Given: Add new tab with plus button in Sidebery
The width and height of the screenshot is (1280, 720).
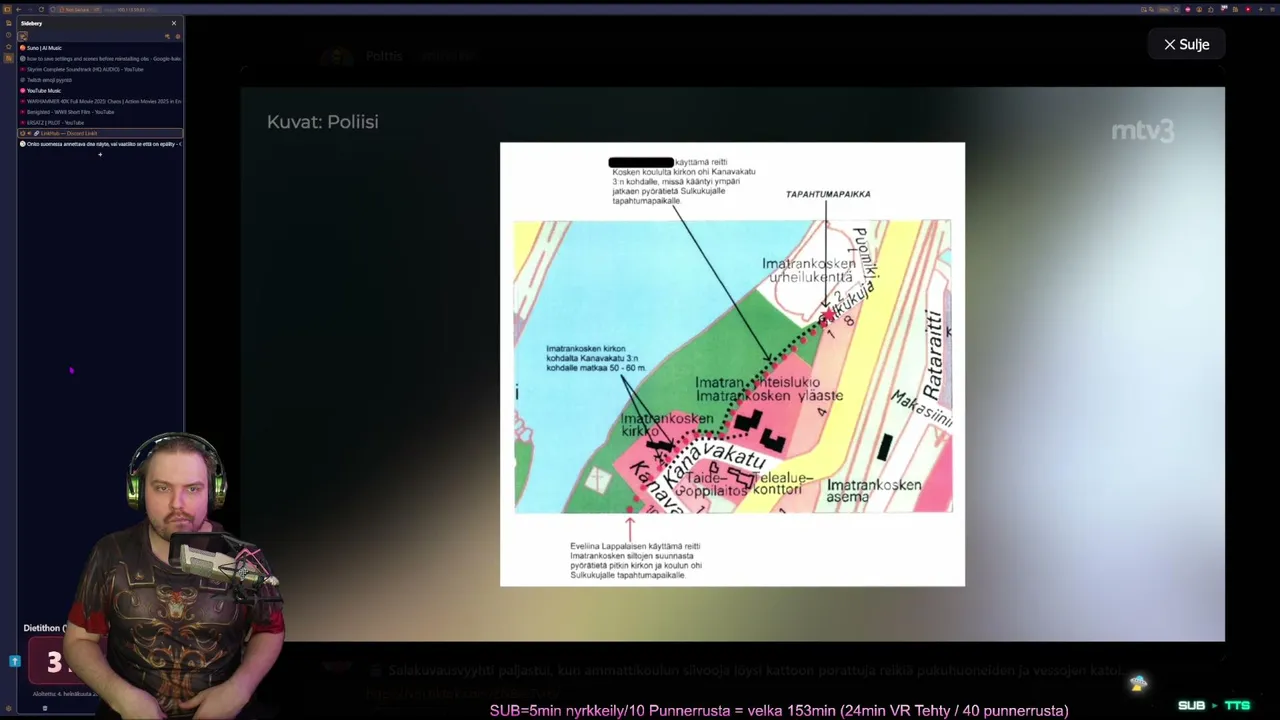Looking at the screenshot, I should tap(100, 154).
